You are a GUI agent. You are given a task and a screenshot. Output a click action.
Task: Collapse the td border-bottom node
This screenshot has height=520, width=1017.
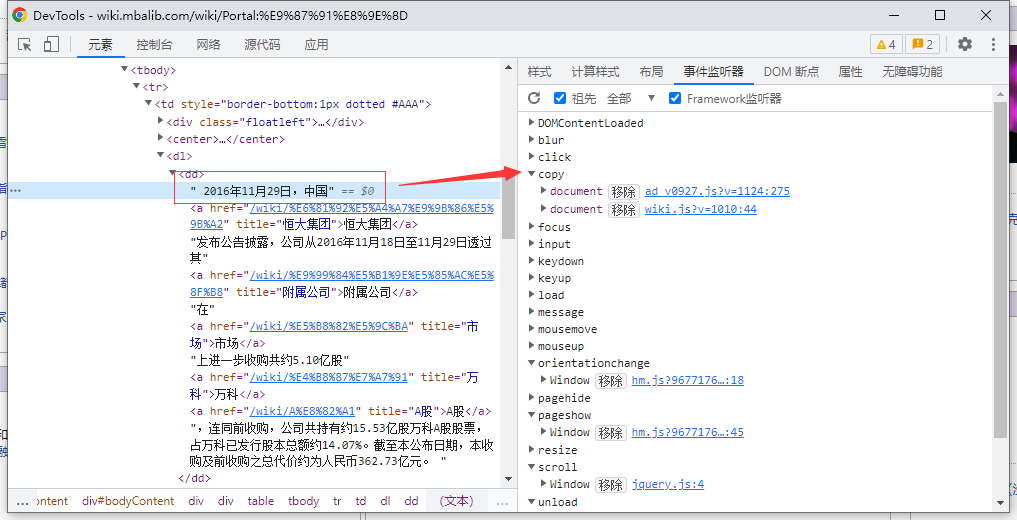click(x=149, y=103)
